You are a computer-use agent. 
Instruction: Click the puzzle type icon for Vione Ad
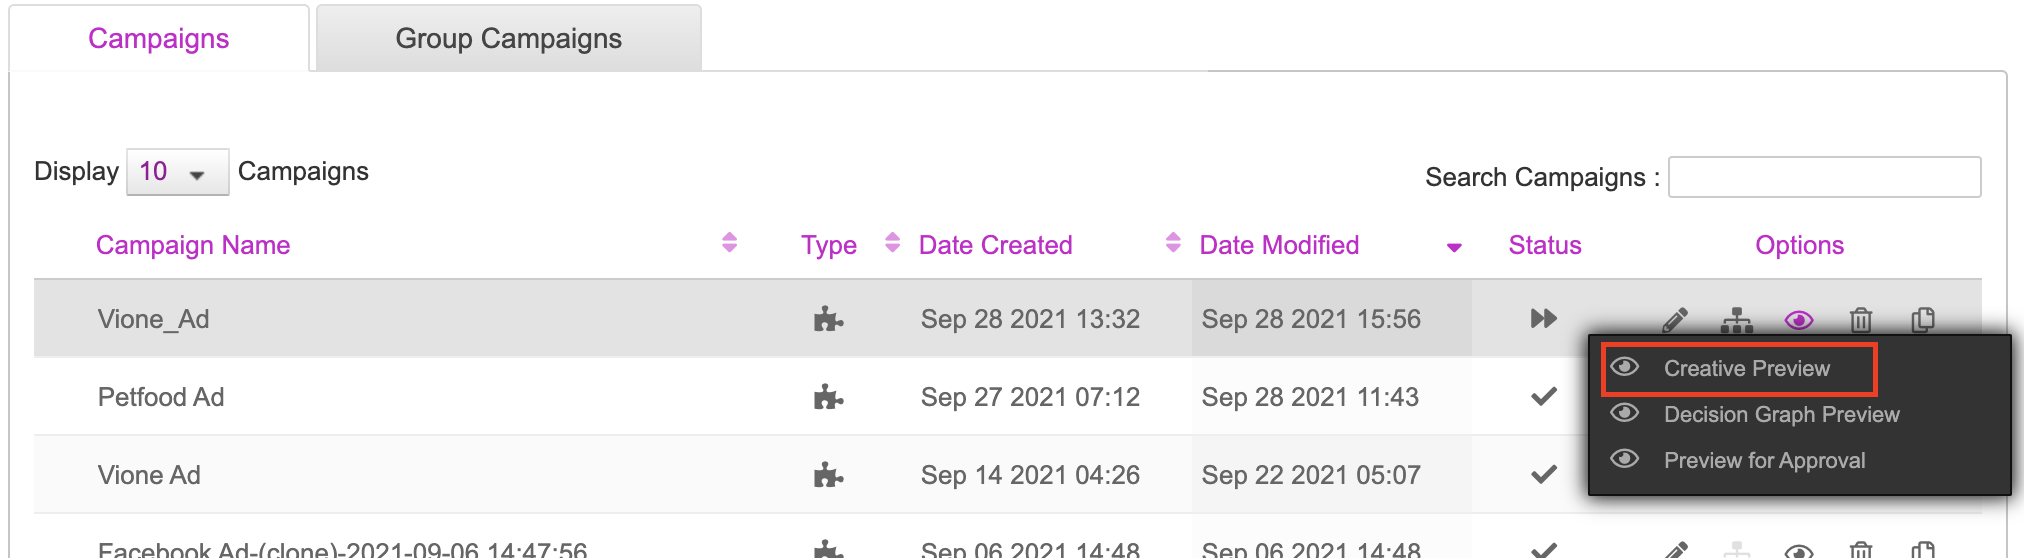828,475
